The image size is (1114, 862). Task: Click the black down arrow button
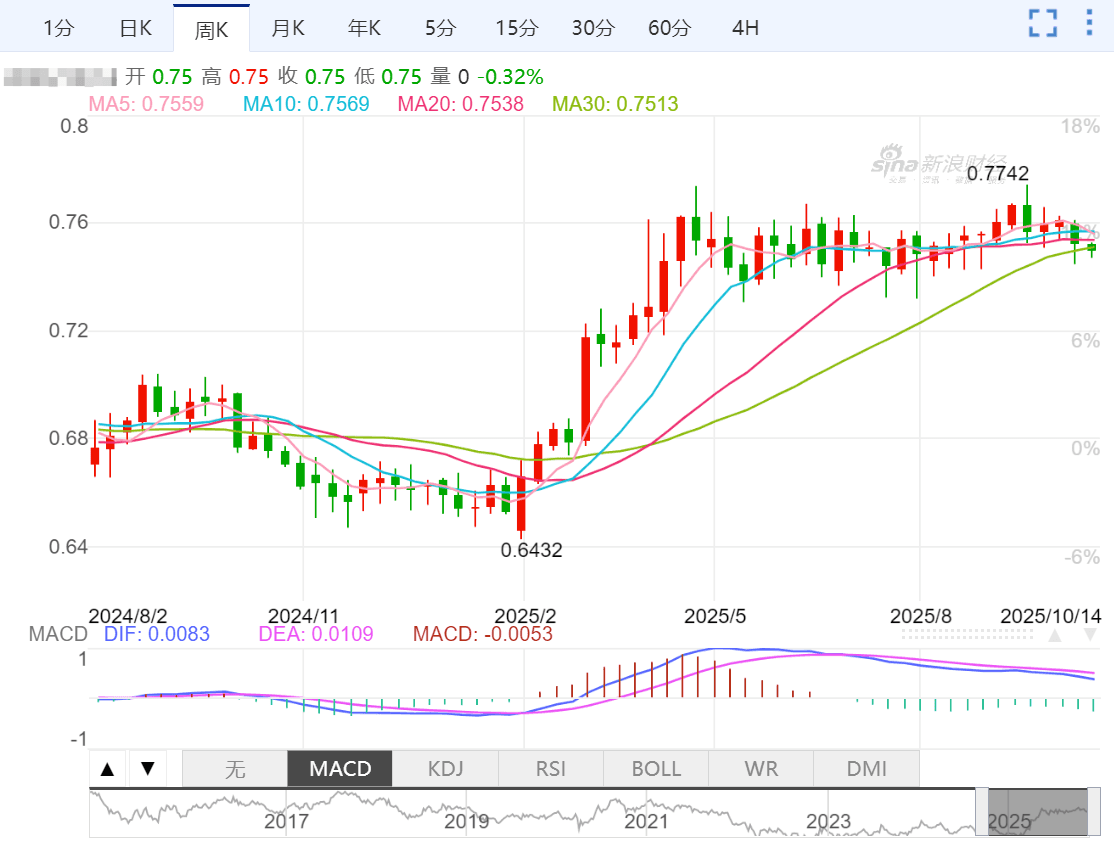(147, 769)
